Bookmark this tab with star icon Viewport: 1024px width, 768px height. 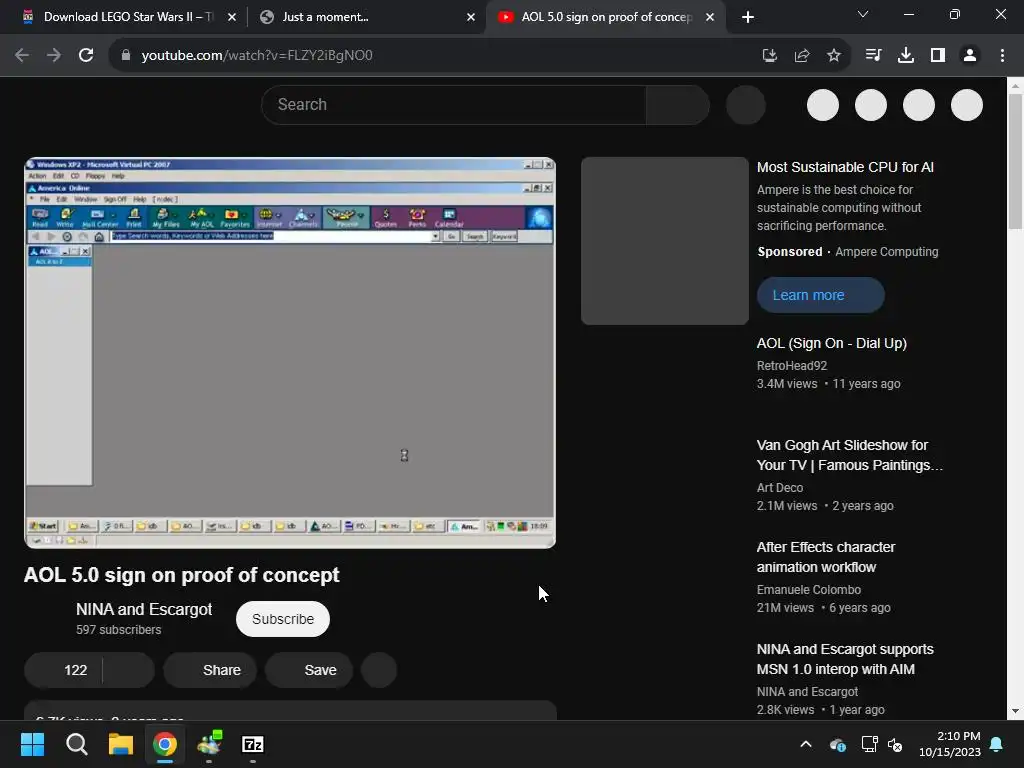tap(834, 56)
